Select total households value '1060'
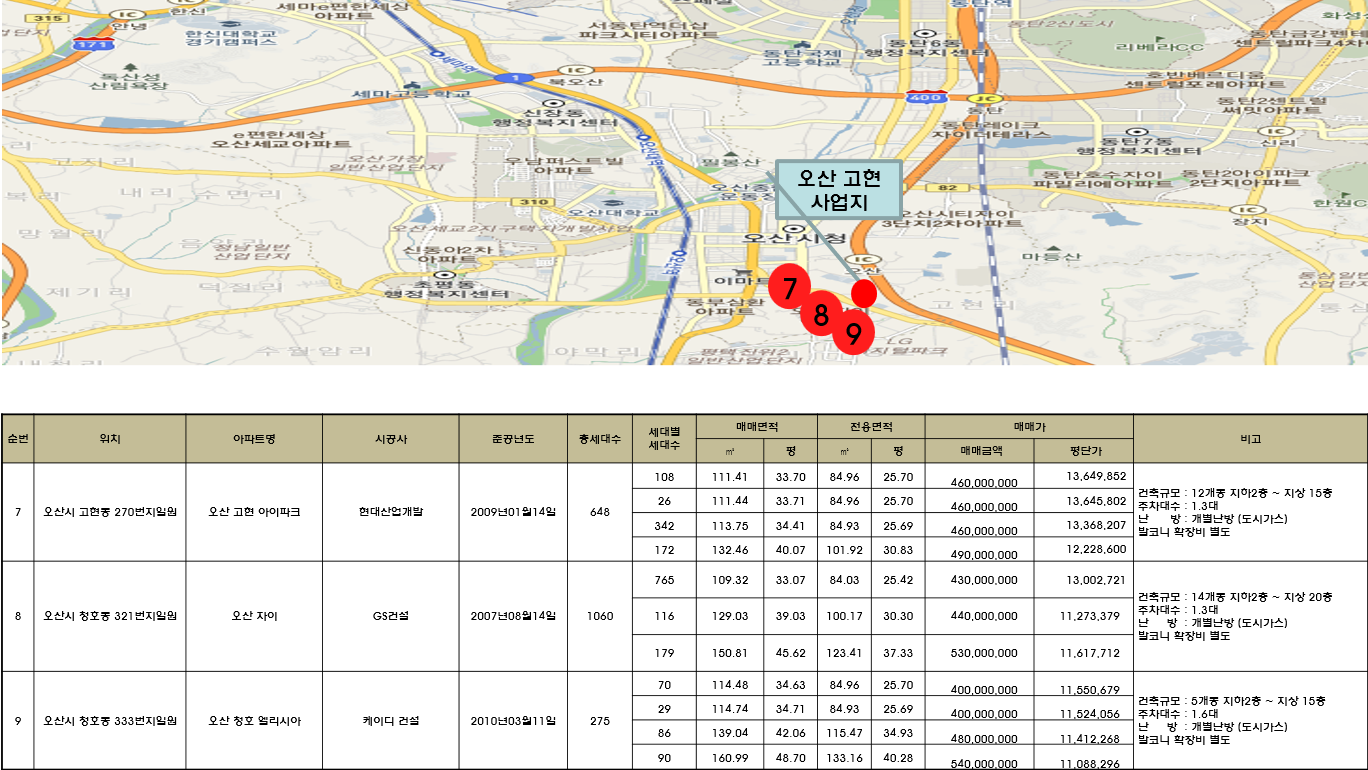Screen dimensions: 1368x770 pos(600,616)
